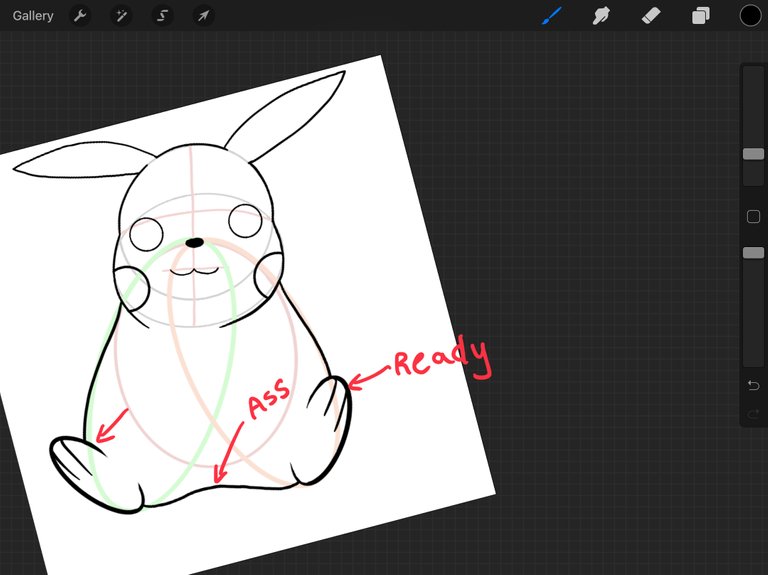Undo the last stroke
768x575 pixels.
point(753,385)
